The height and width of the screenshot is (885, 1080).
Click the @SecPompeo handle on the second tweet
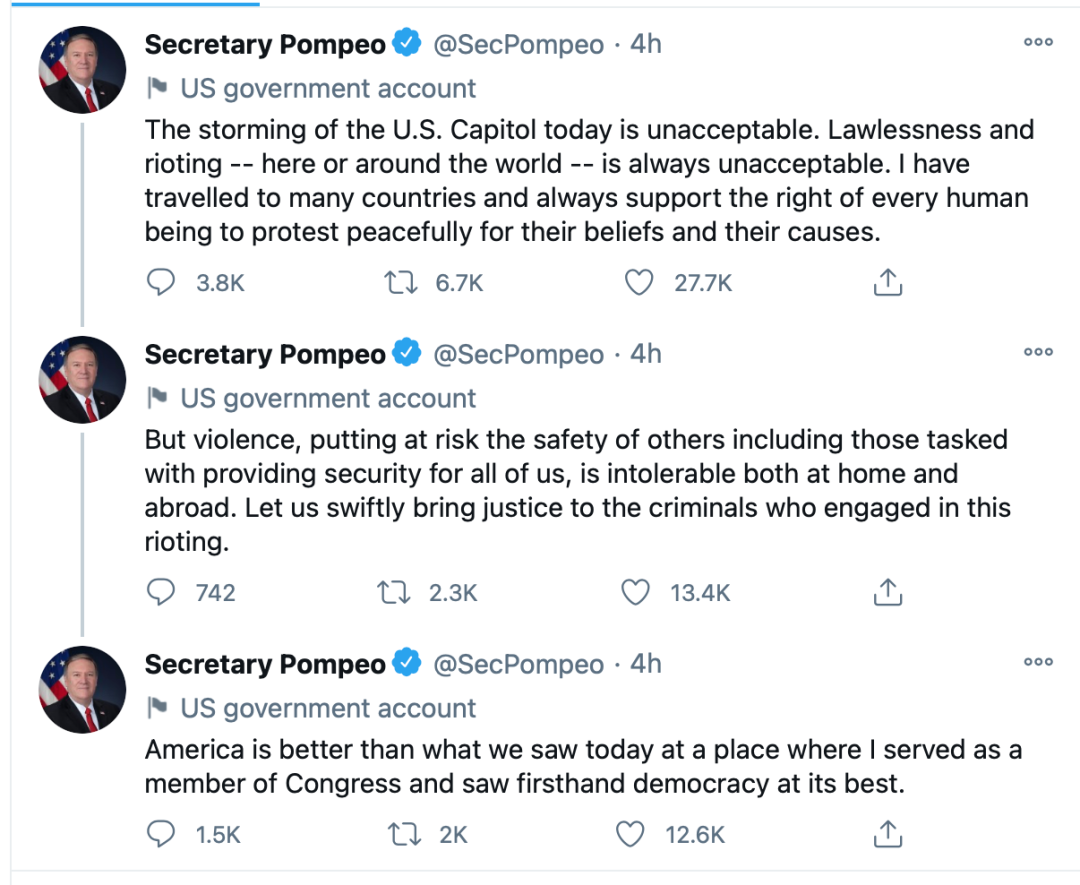[x=518, y=355]
